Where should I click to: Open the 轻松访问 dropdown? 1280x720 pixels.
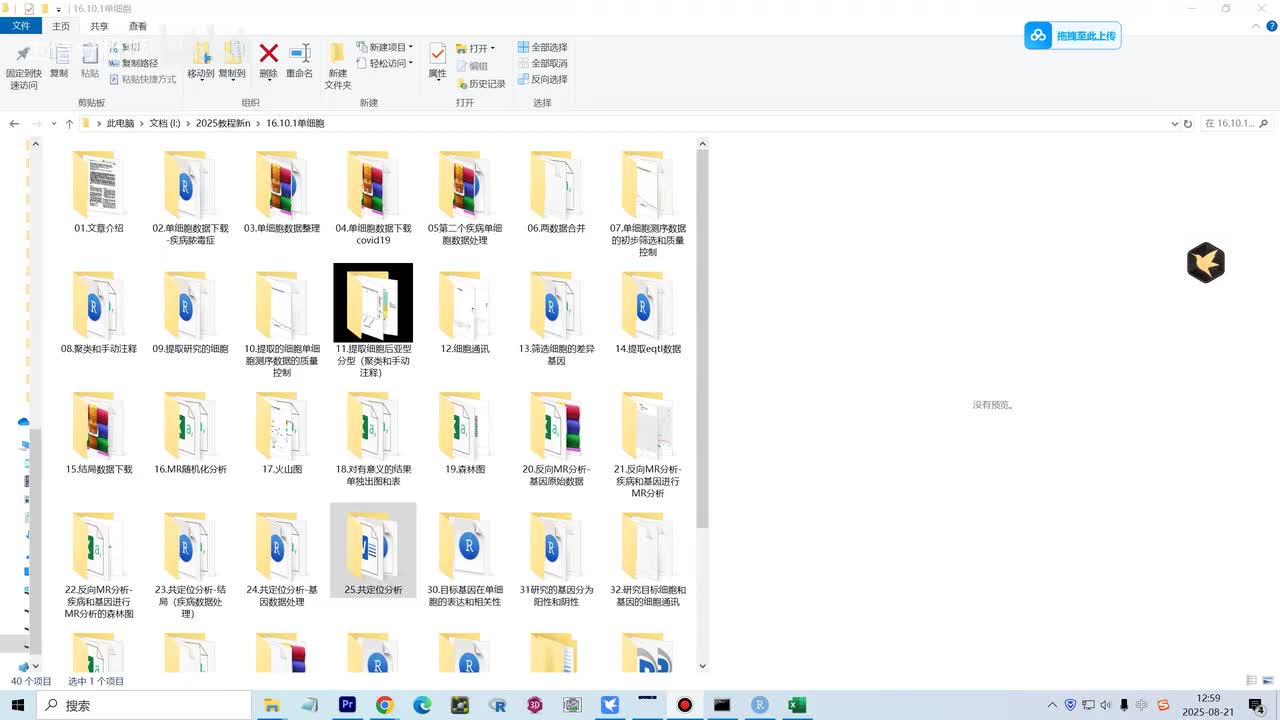385,63
